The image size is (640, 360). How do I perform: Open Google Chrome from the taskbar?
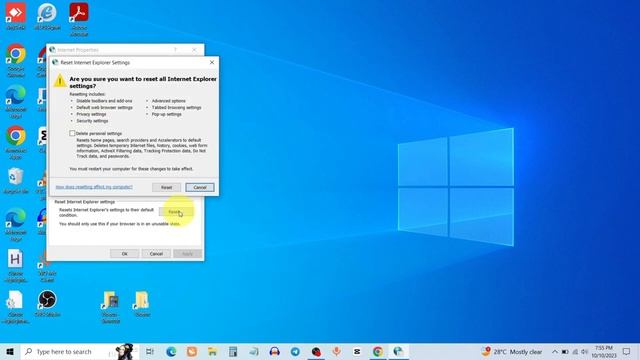tap(378, 351)
